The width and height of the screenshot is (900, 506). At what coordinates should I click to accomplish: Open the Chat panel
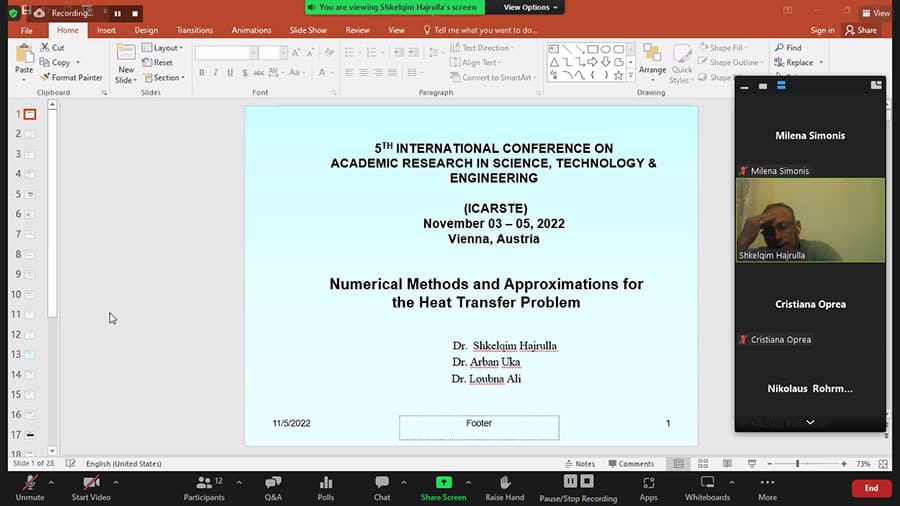coord(382,487)
